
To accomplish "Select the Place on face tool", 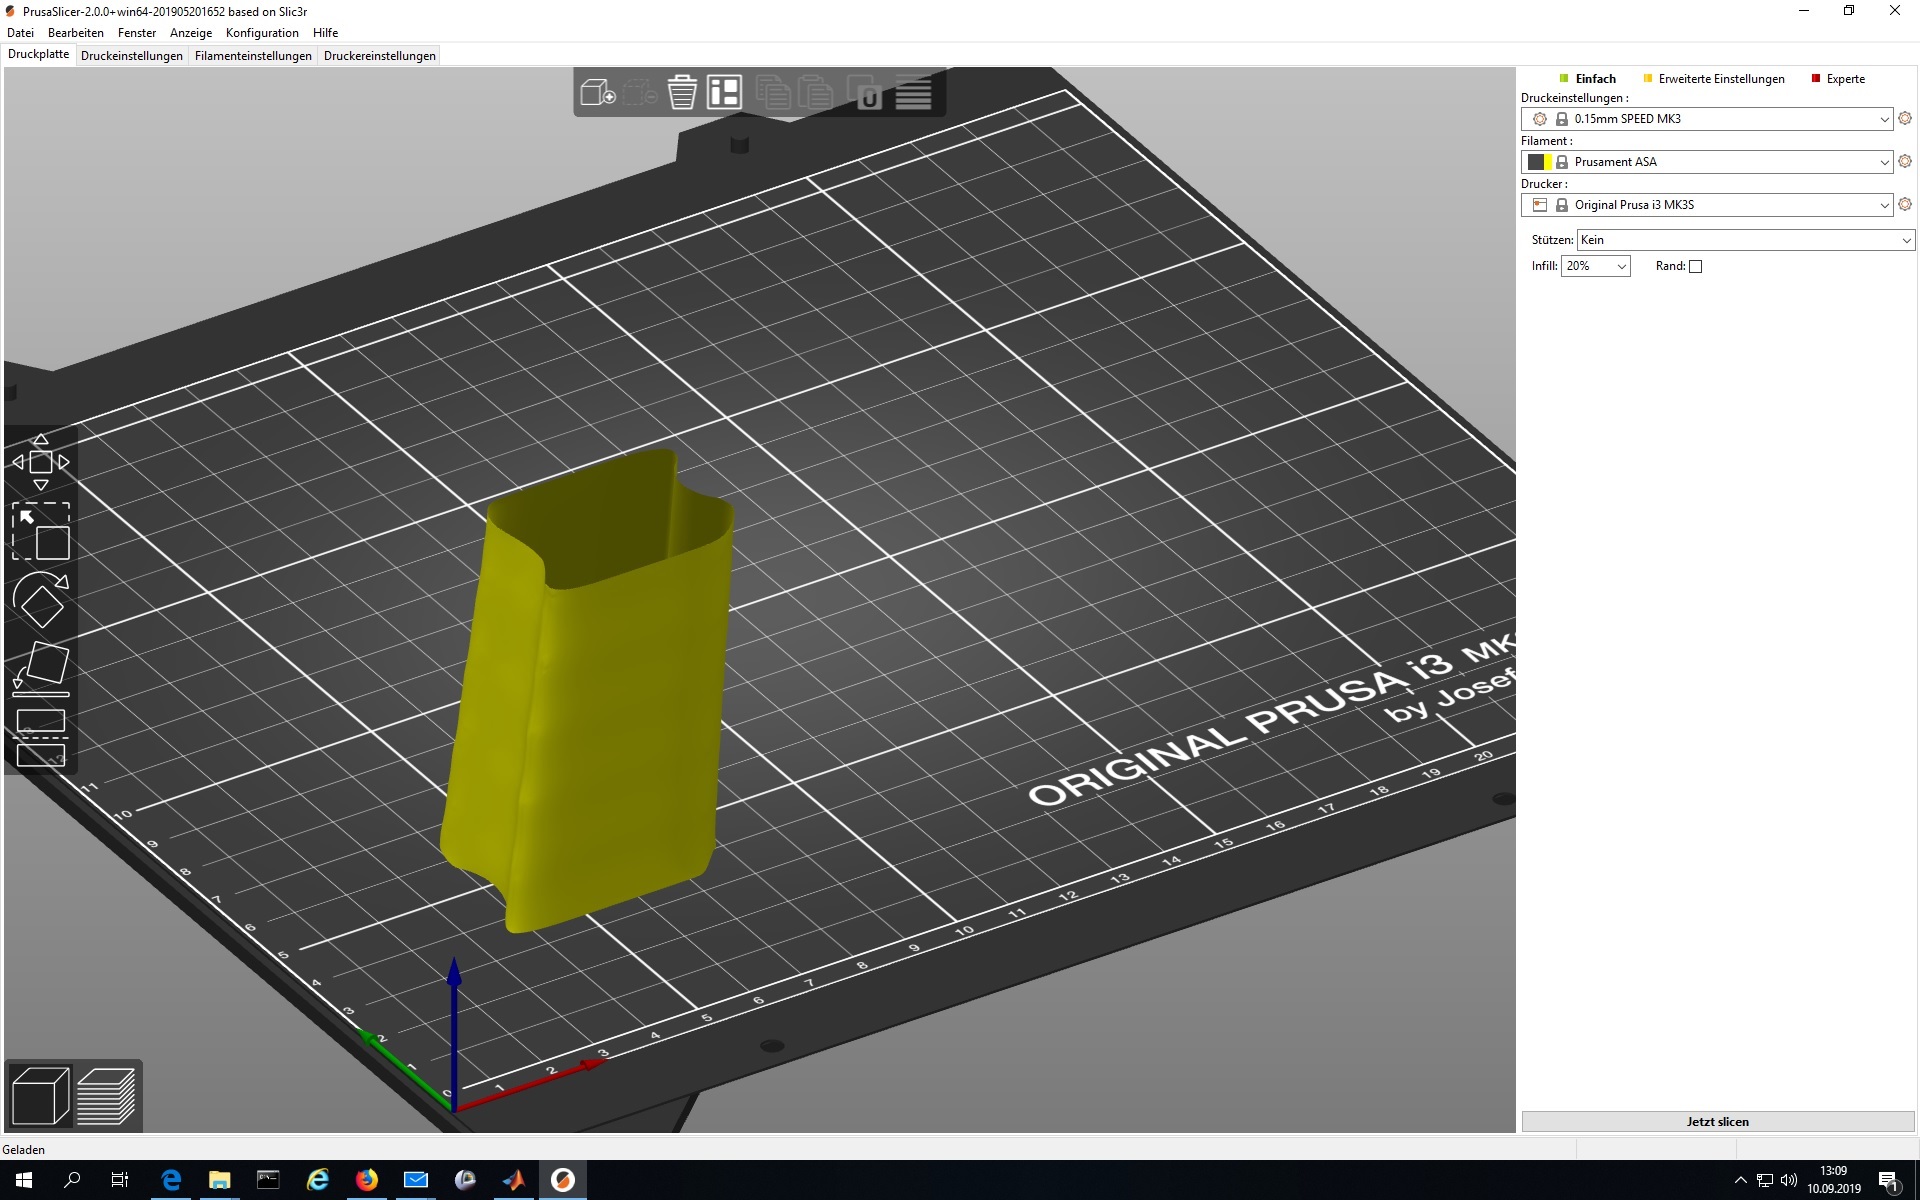I will tap(41, 668).
